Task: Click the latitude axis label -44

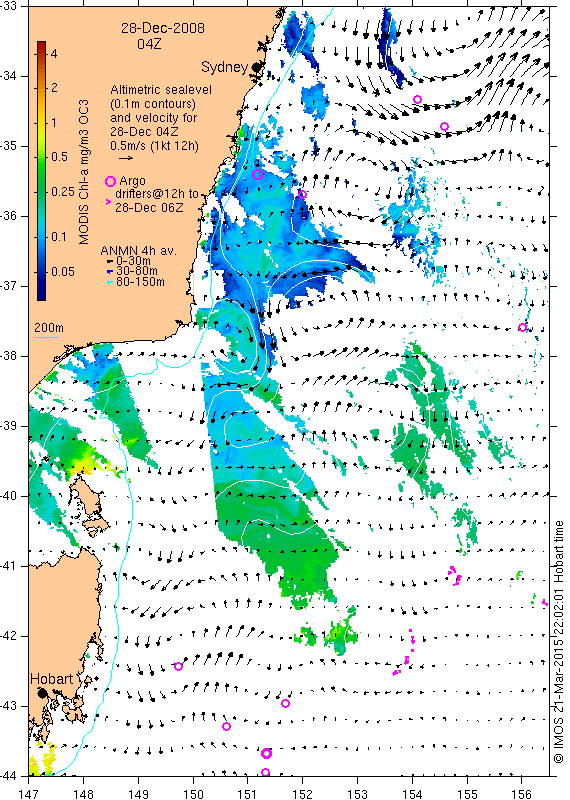Action: click(x=9, y=776)
